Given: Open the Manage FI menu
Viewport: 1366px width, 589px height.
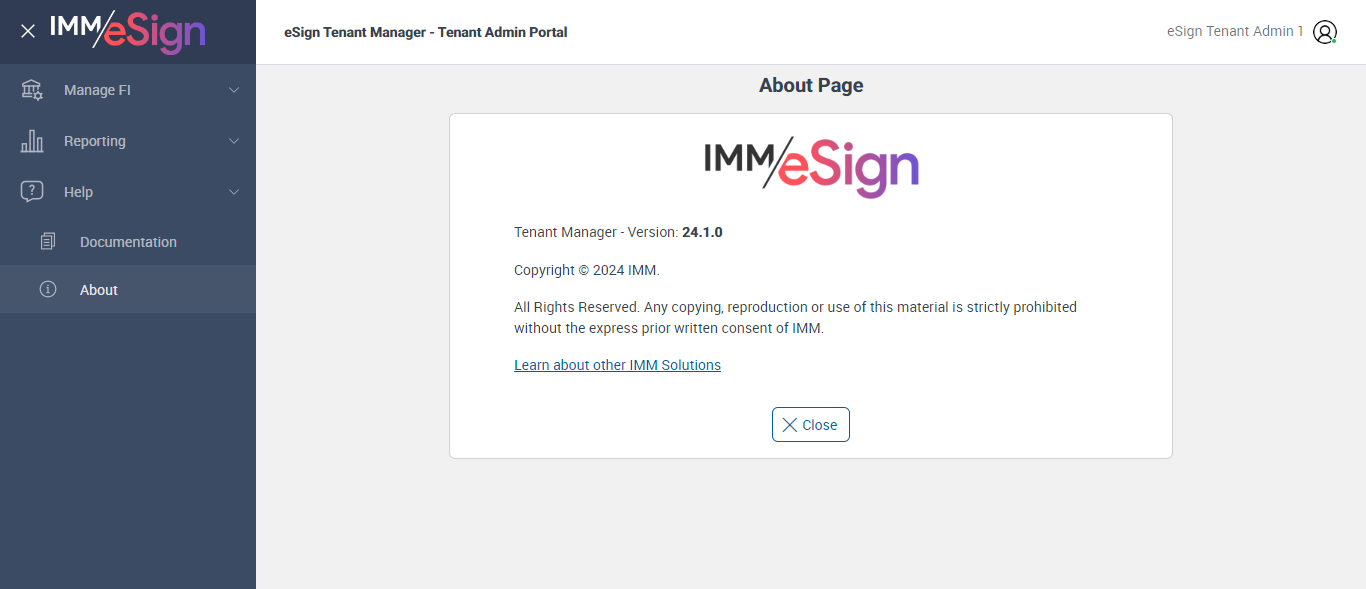Looking at the screenshot, I should pos(128,90).
